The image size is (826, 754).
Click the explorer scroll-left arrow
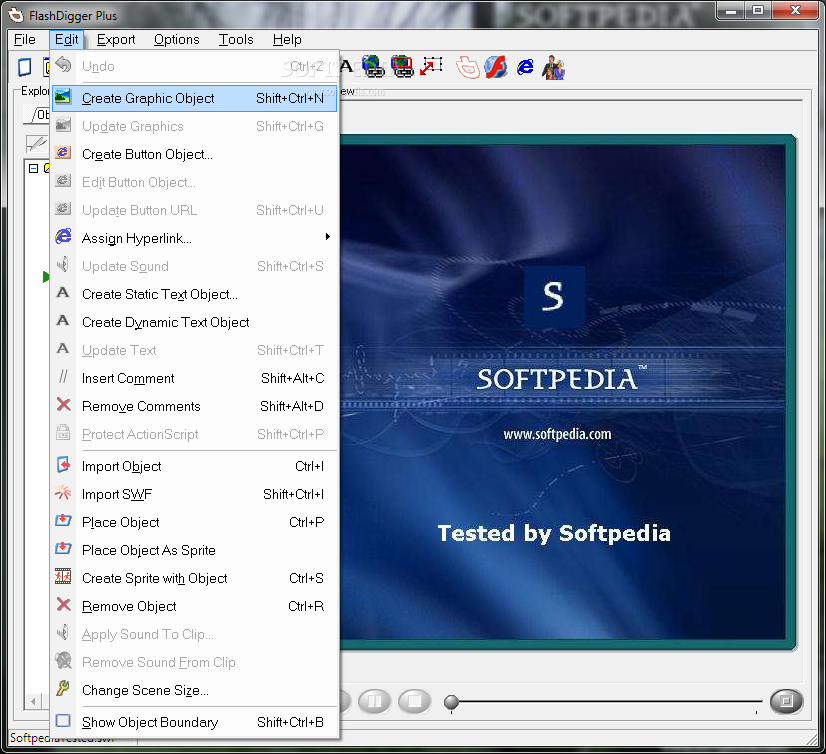pyautogui.click(x=34, y=701)
